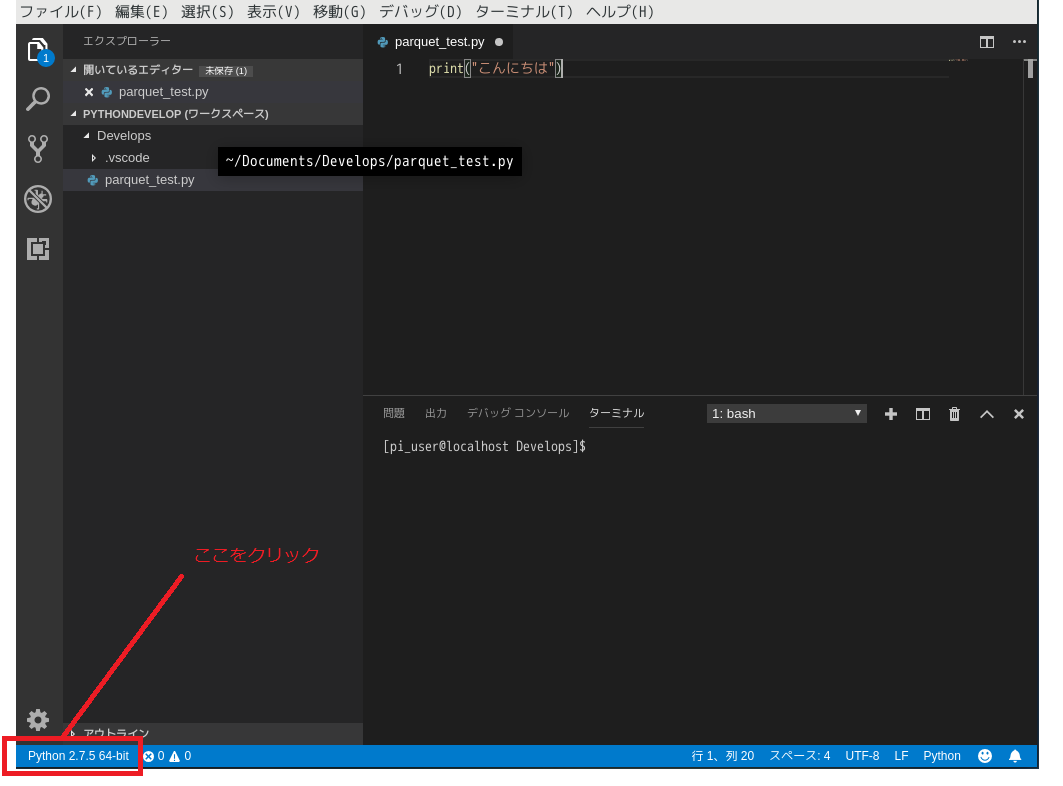Open the ターミナル(T) menu

point(523,12)
